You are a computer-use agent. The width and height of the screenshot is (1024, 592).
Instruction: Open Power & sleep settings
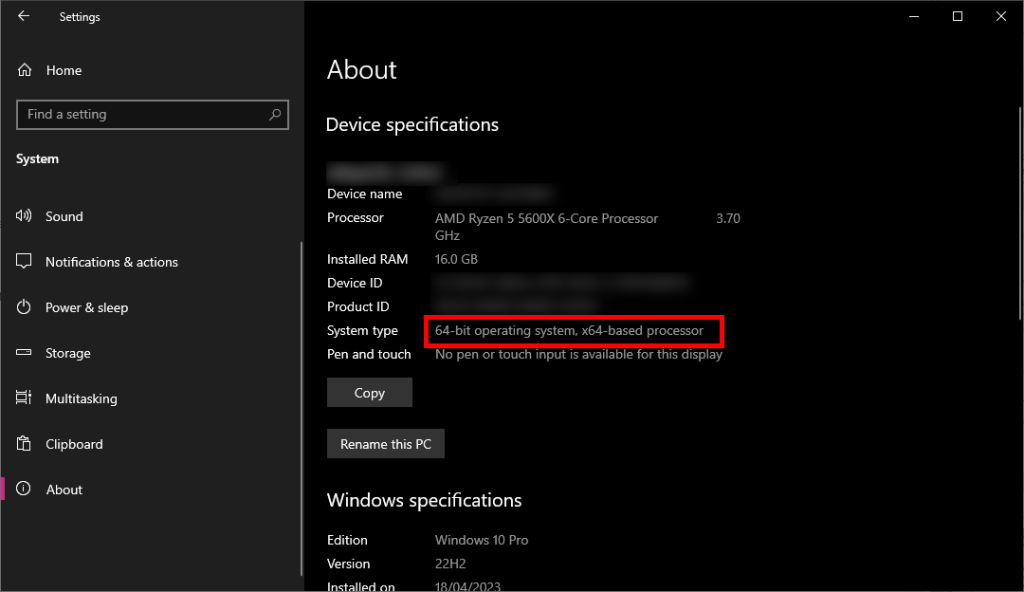pyautogui.click(x=86, y=308)
